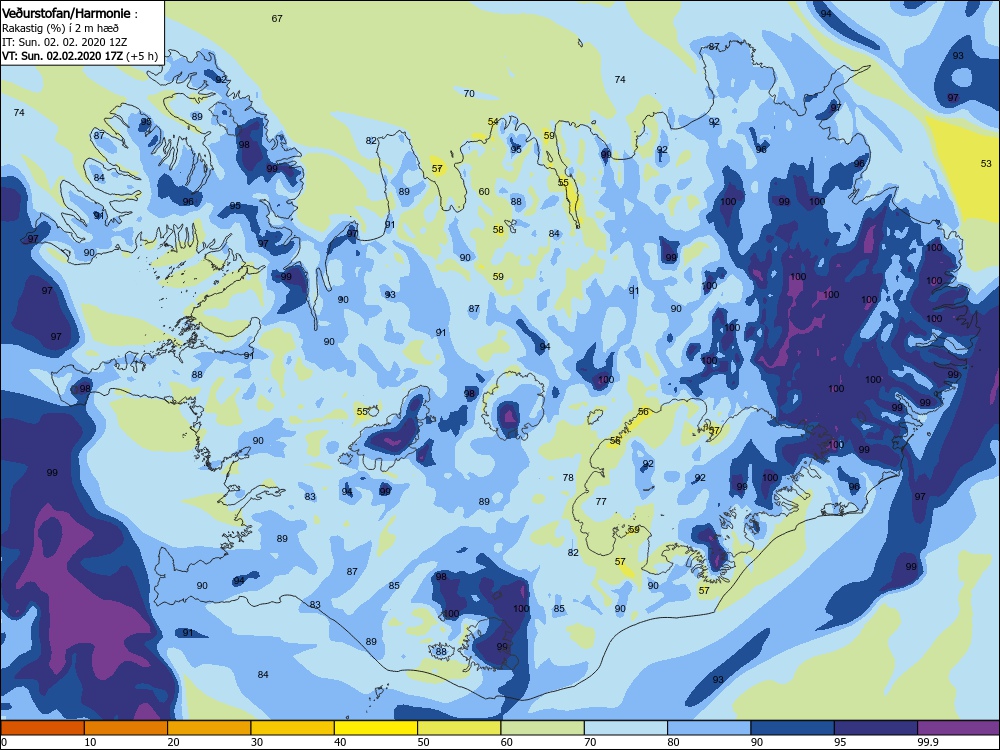Click the Veðurstofan/Harmonie title text

[x=70, y=13]
